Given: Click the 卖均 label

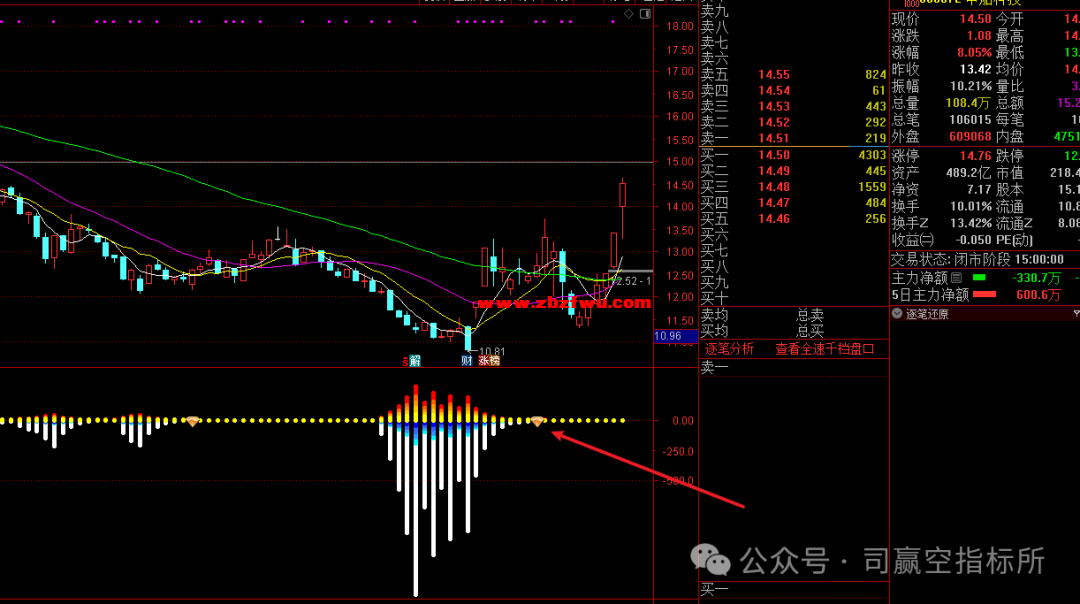Looking at the screenshot, I should (x=714, y=315).
